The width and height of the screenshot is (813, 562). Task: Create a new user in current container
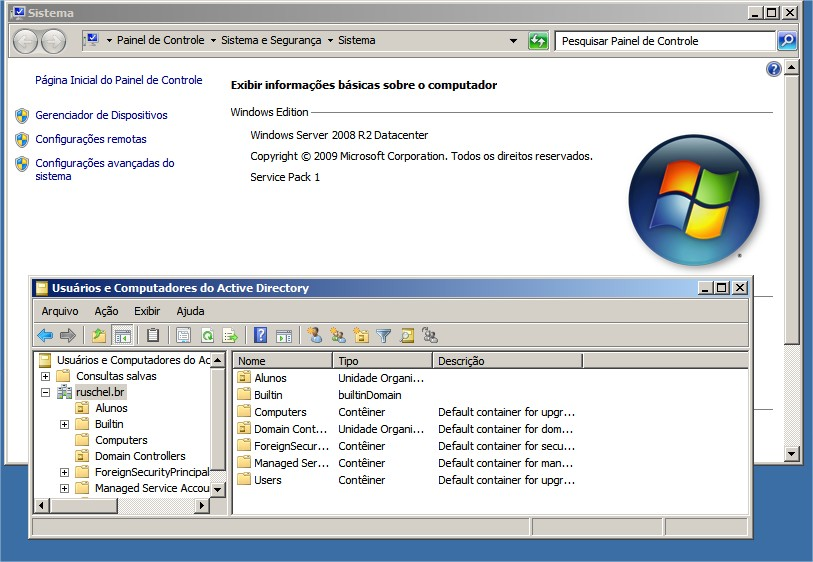(x=314, y=335)
